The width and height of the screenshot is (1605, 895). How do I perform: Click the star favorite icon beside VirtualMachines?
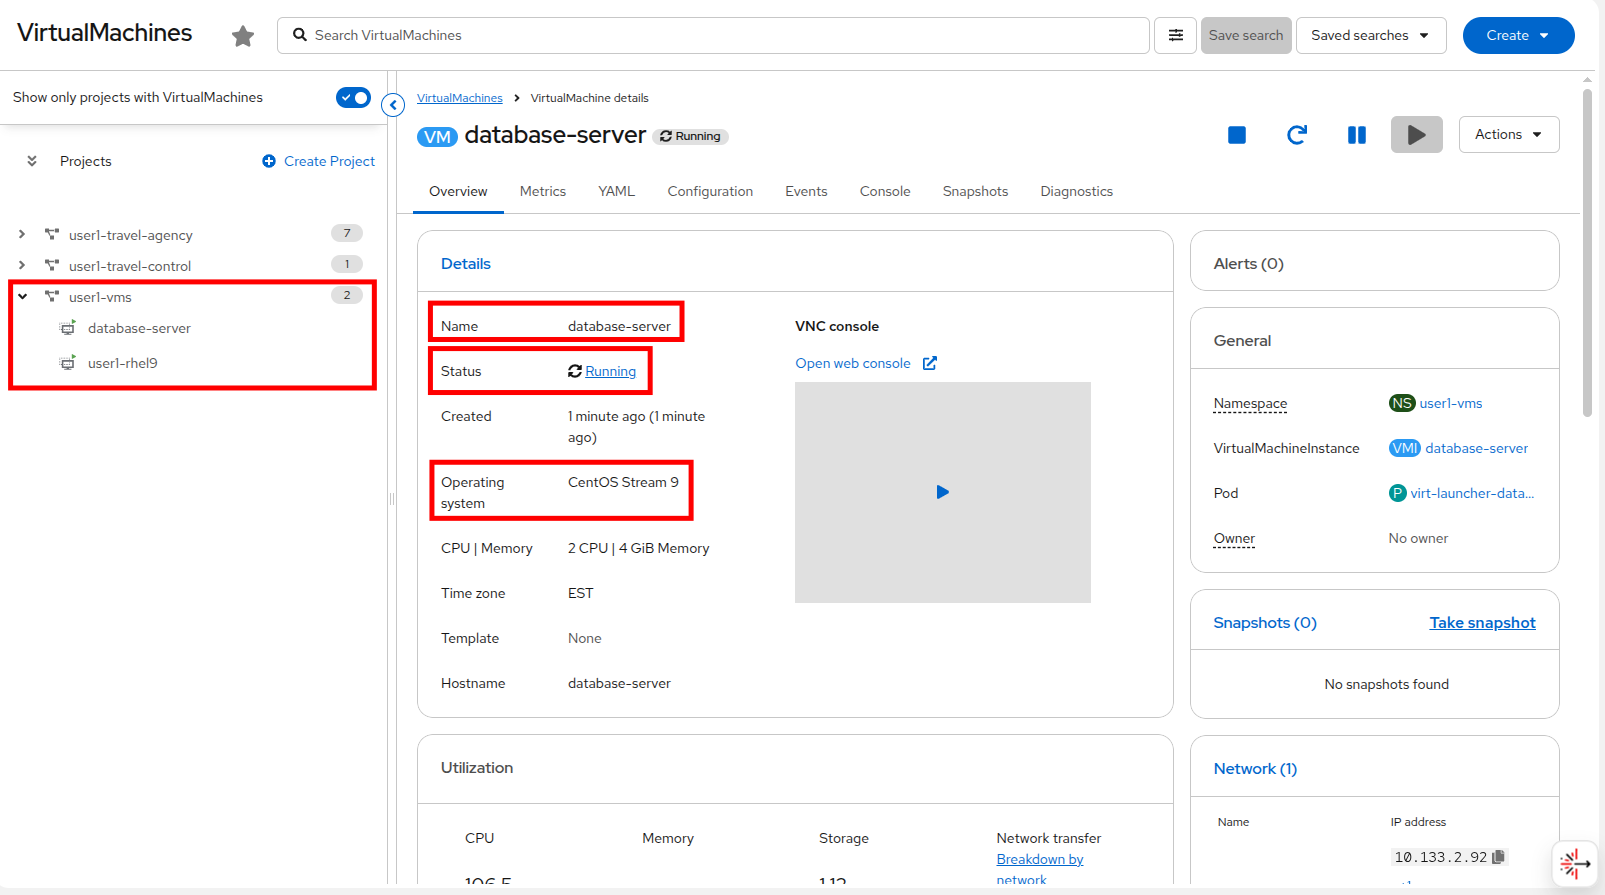click(x=243, y=37)
